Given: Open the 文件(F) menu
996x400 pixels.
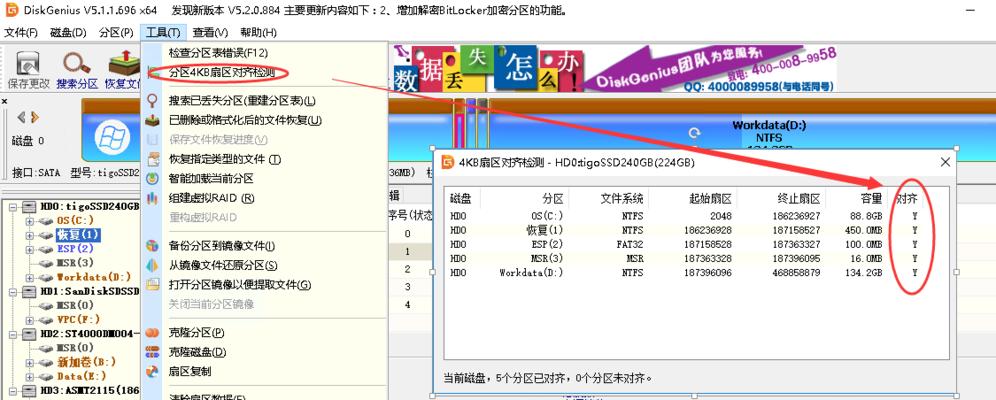Looking at the screenshot, I should (x=21, y=33).
